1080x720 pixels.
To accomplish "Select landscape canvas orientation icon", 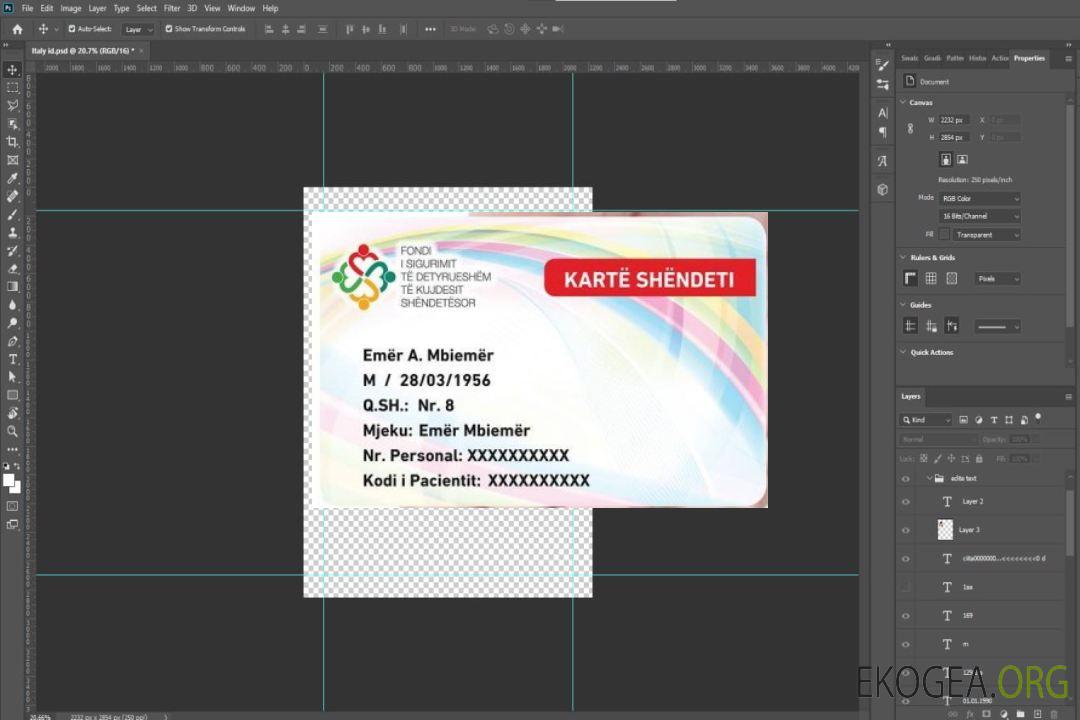I will (x=962, y=159).
